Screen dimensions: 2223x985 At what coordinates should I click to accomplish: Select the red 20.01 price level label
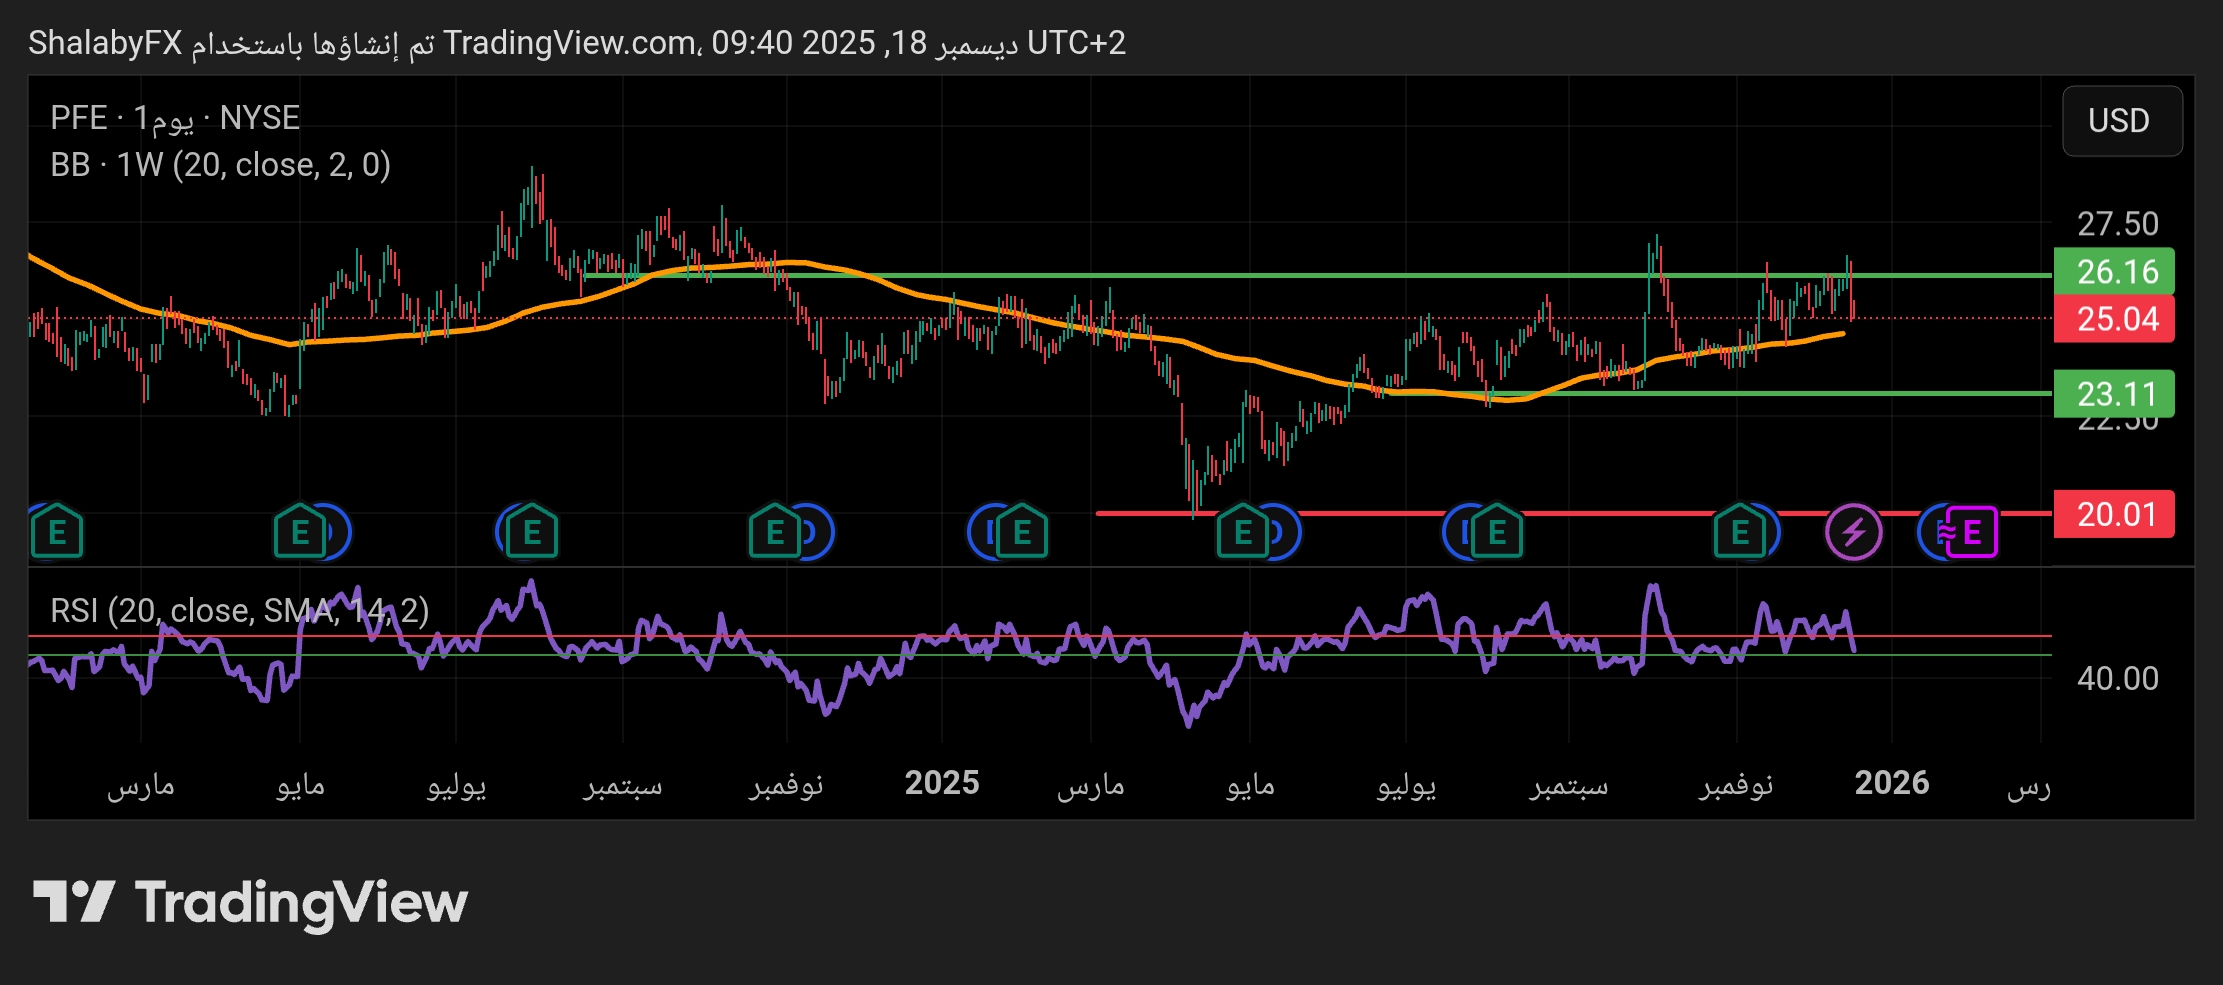(x=2116, y=514)
